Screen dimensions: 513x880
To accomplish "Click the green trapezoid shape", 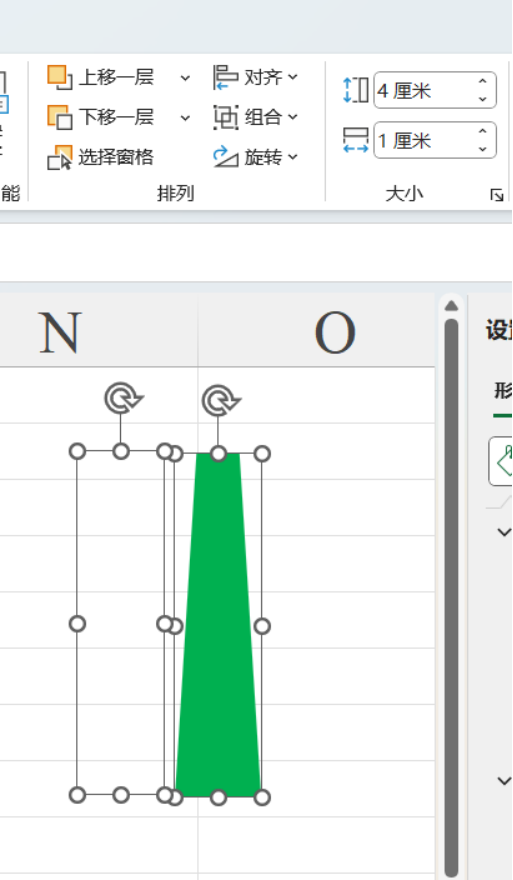I will 218,625.
